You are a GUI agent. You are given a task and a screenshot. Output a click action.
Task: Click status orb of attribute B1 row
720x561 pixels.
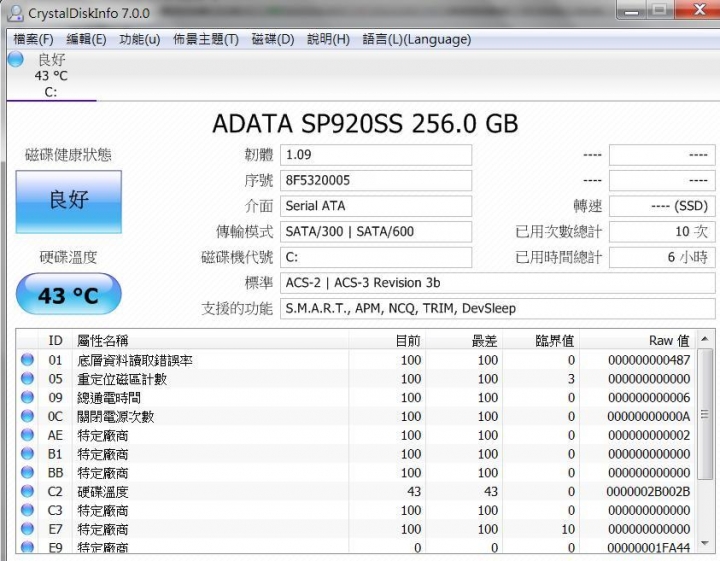click(x=28, y=454)
